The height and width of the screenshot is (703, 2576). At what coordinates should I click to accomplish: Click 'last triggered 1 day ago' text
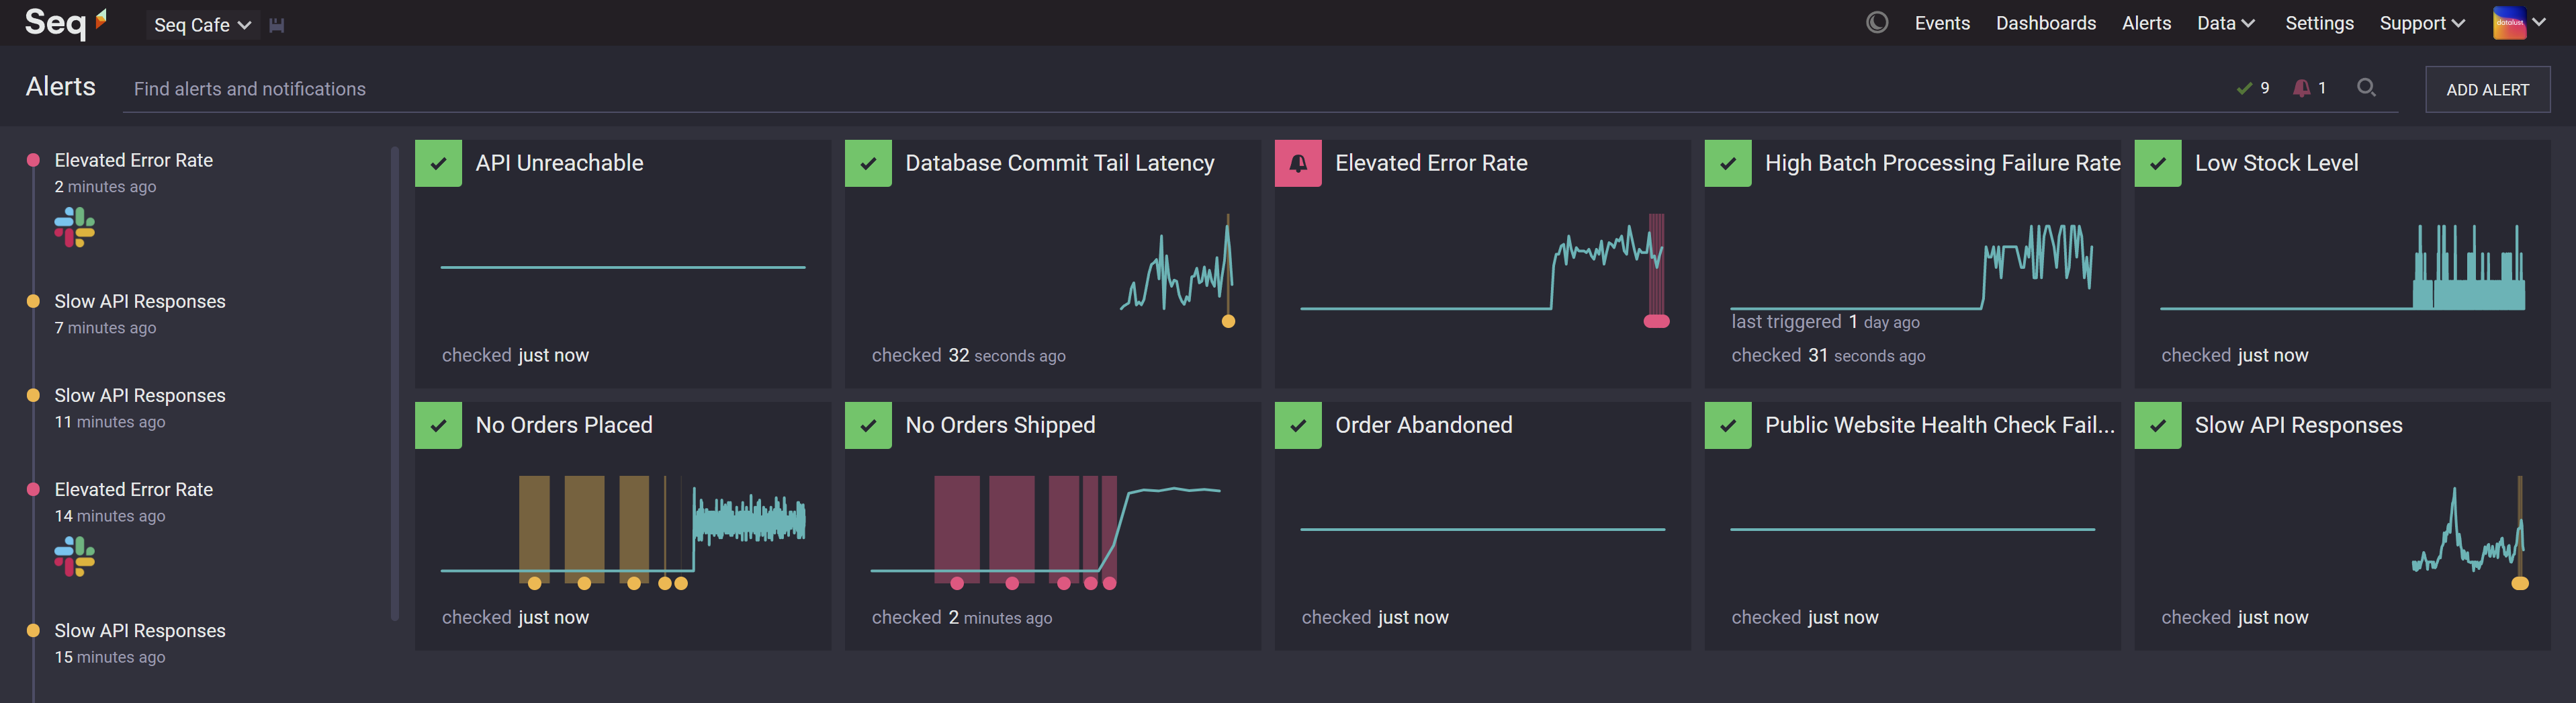click(x=1825, y=322)
